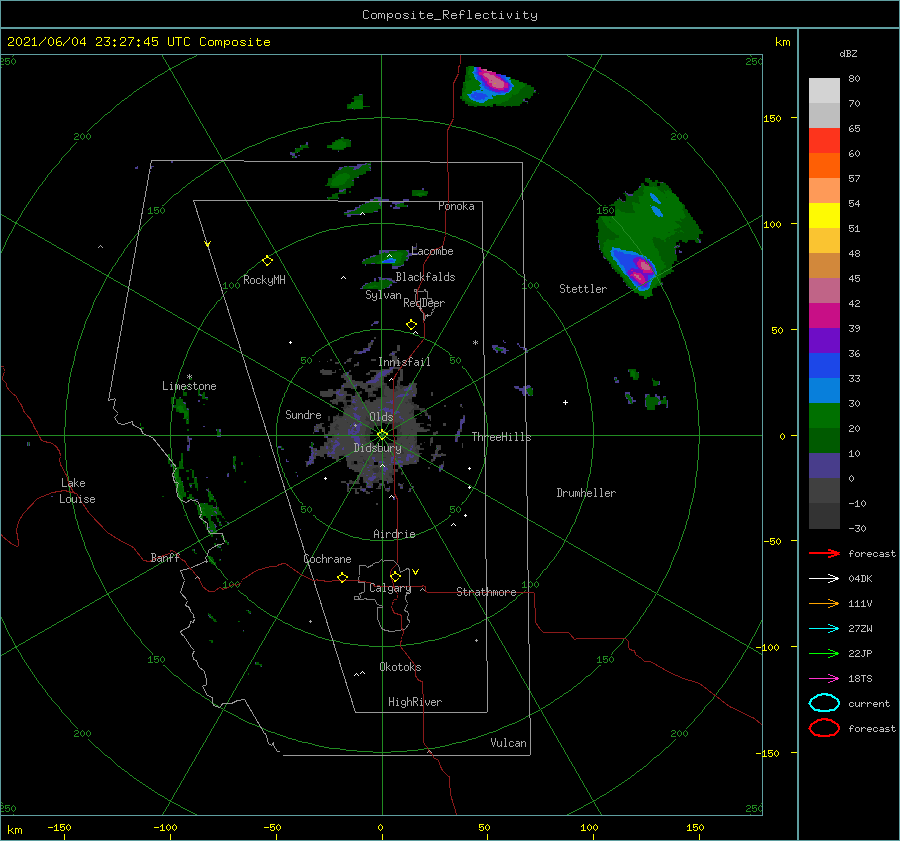The image size is (900, 841).
Task: Click the Ponoka city label
Action: (x=456, y=206)
